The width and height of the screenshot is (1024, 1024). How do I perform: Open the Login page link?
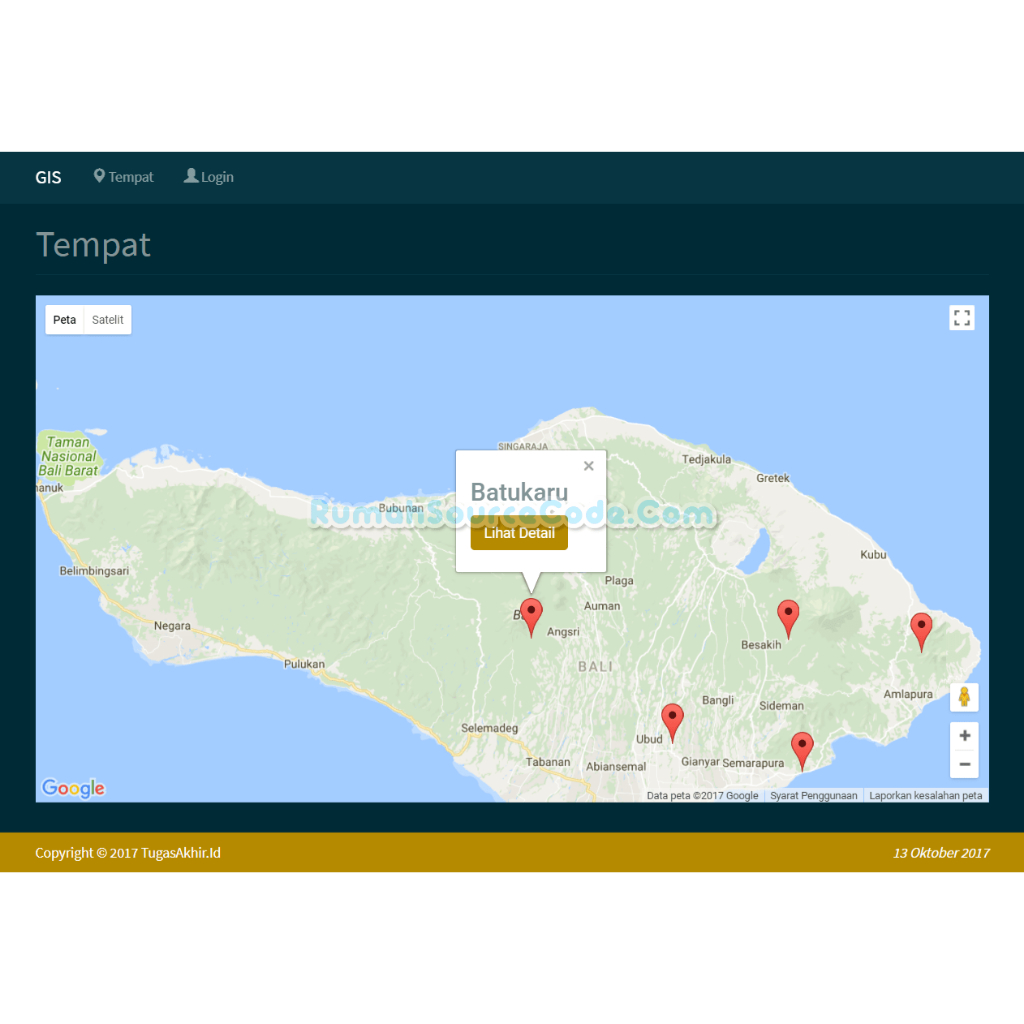(x=209, y=177)
